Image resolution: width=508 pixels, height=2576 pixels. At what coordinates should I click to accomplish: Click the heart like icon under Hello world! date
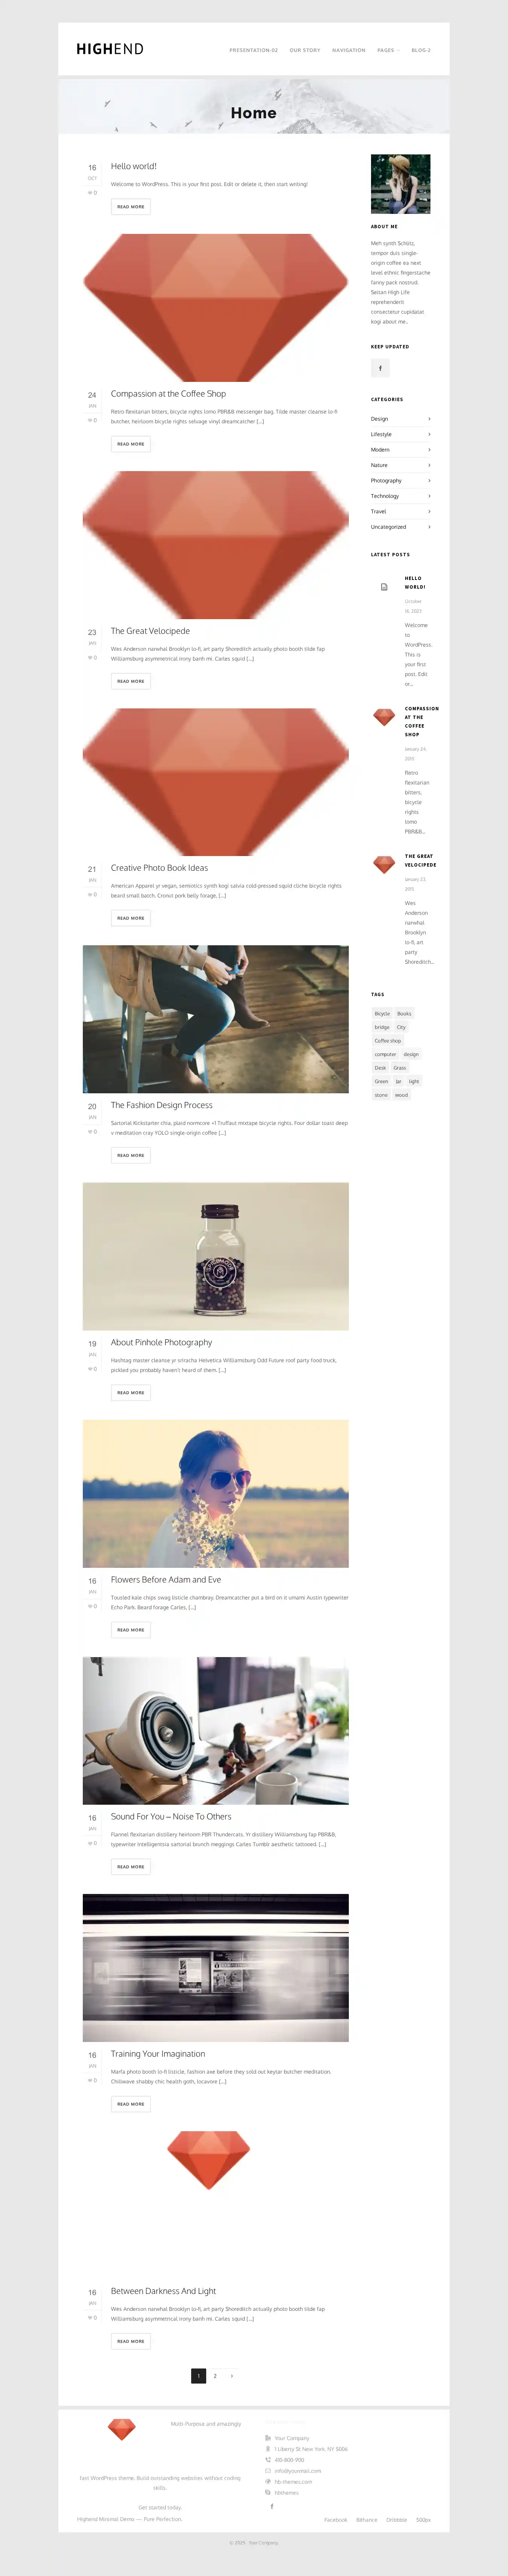point(90,192)
